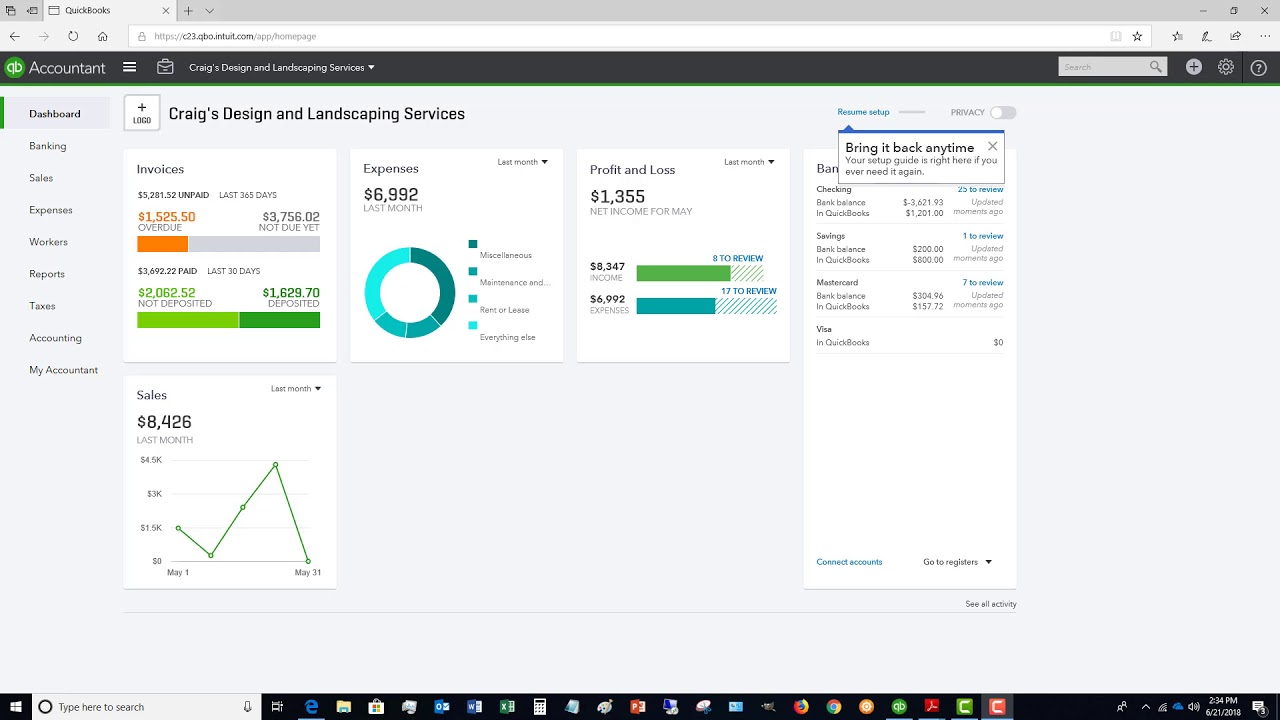Select Dashboard in the sidebar
Screen dimensions: 1280x720
click(x=55, y=114)
